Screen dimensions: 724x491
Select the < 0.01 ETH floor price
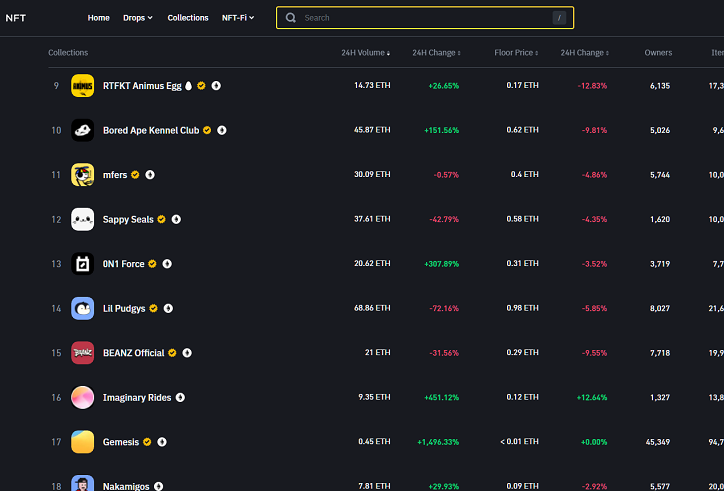pyautogui.click(x=519, y=442)
